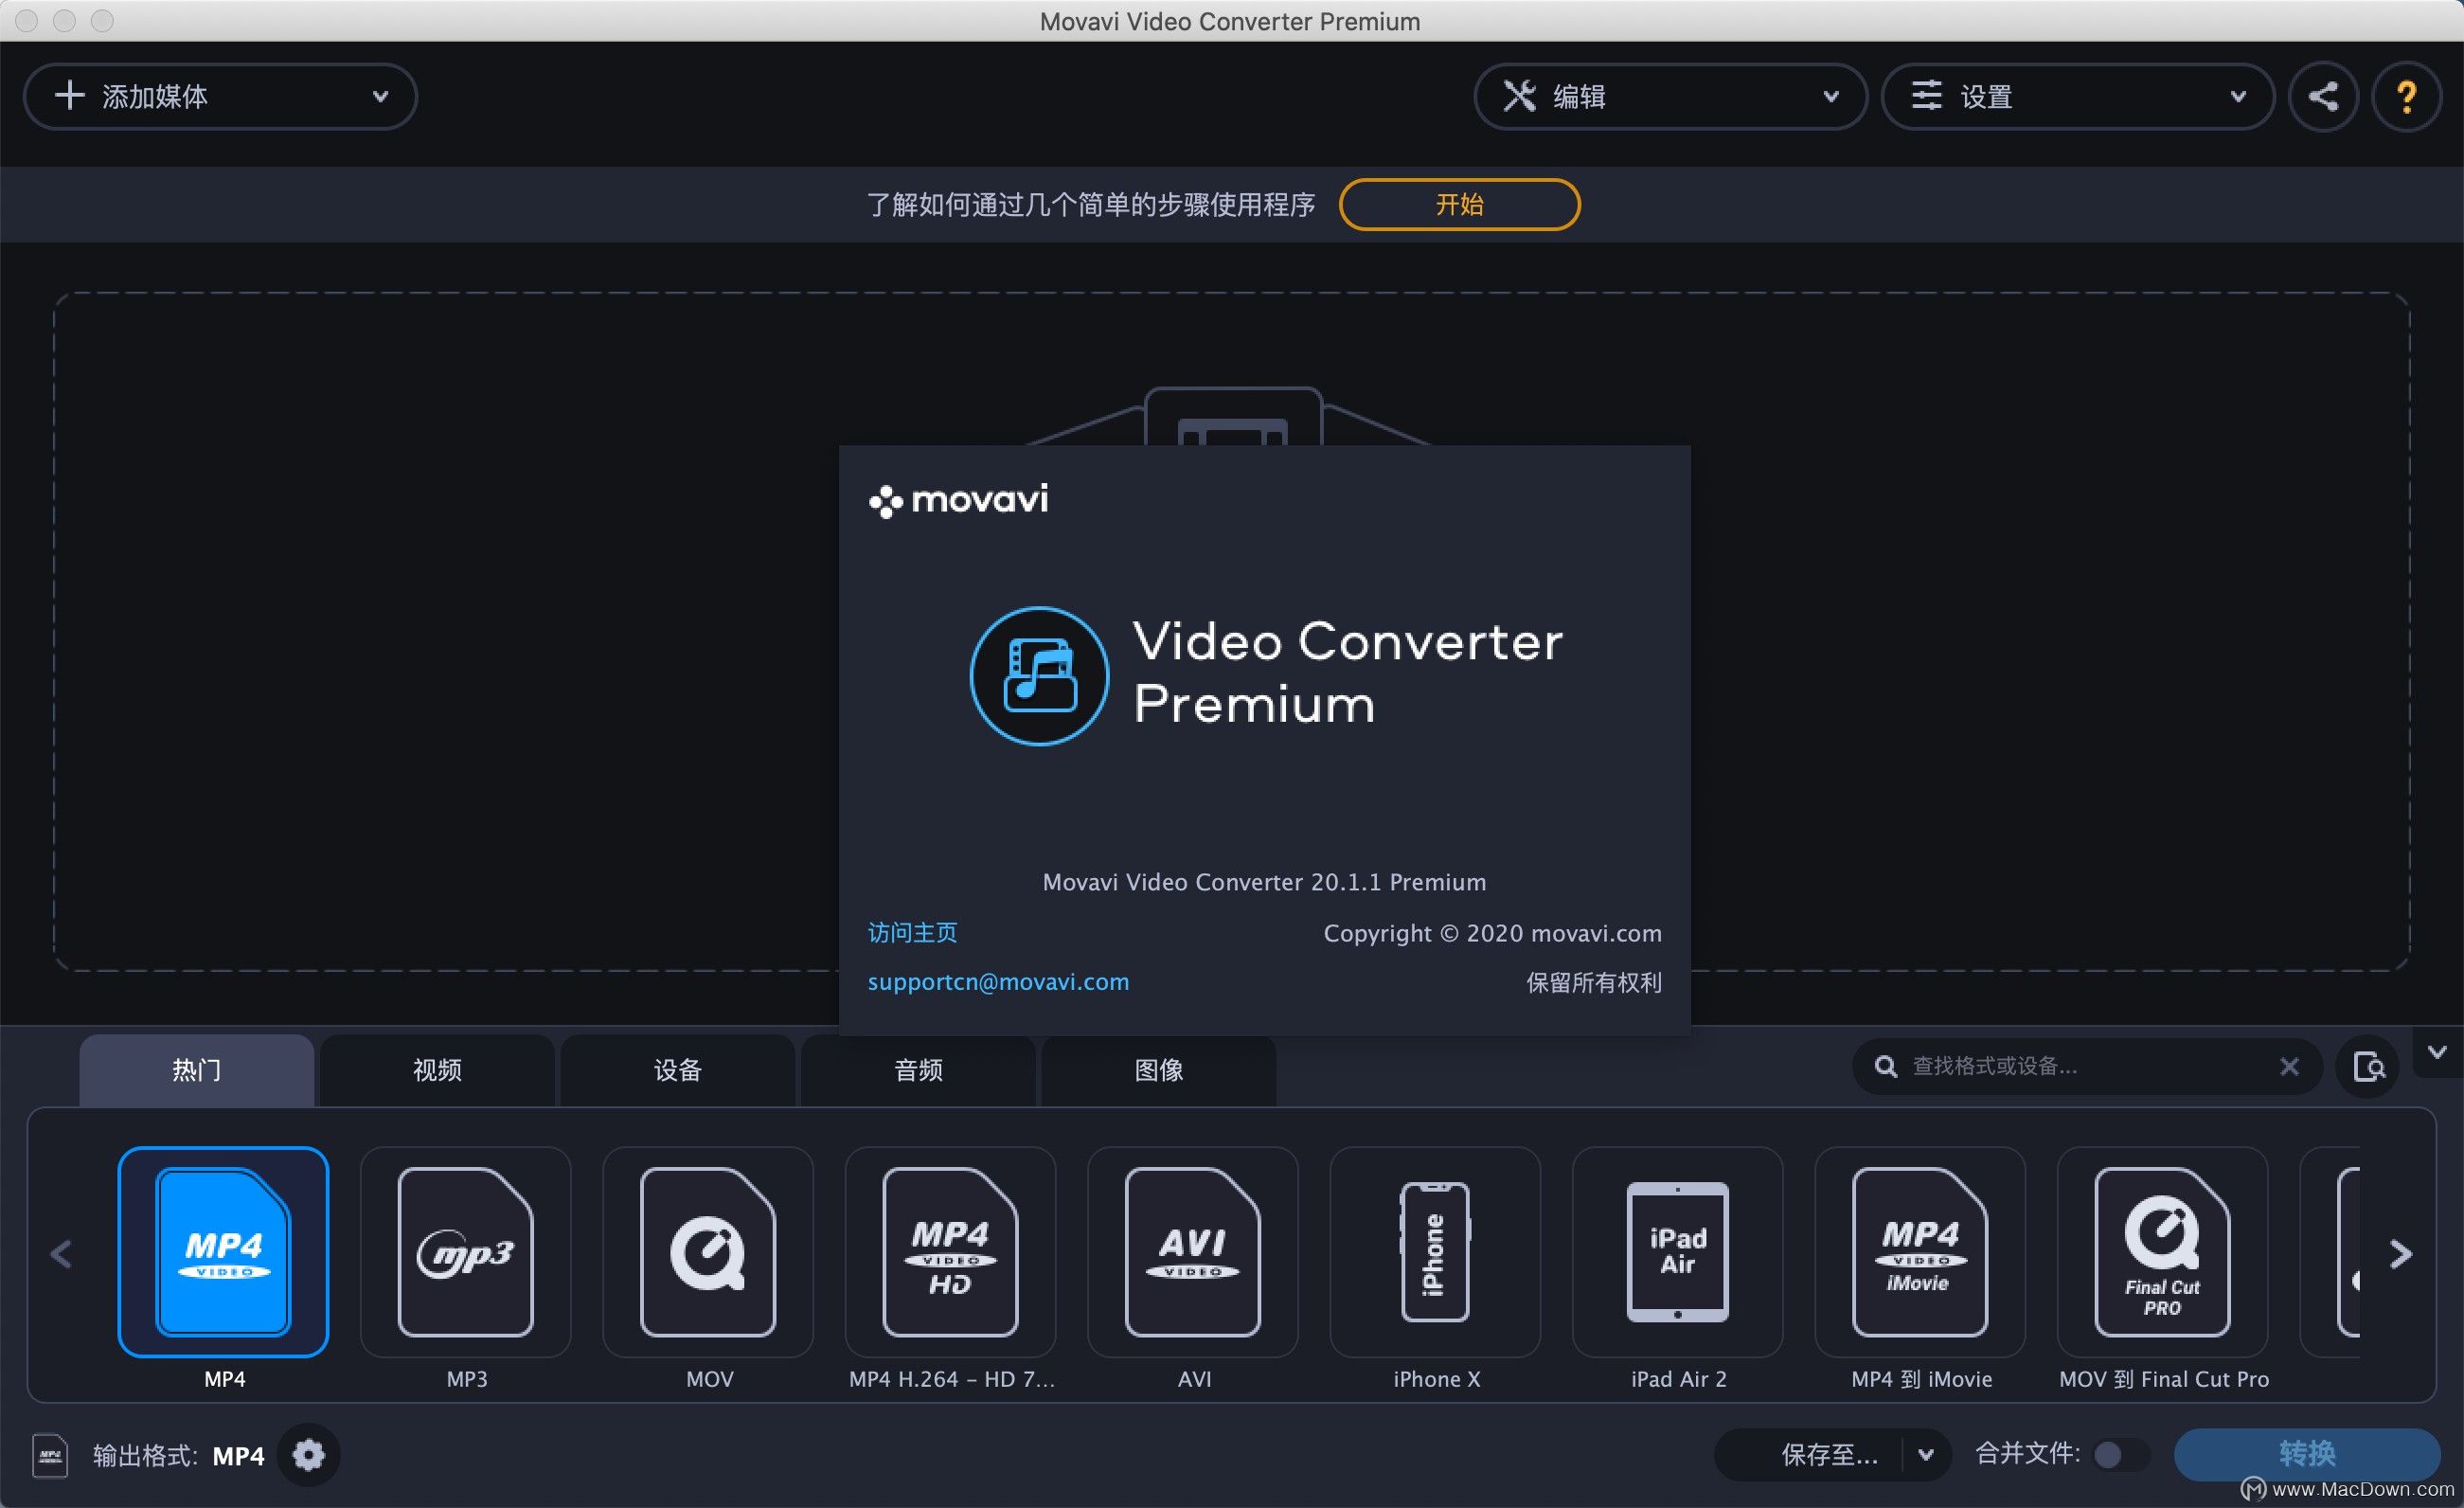The height and width of the screenshot is (1508, 2464).
Task: Click the Copyright © 2020 movavi.com text
Action: [x=1492, y=933]
